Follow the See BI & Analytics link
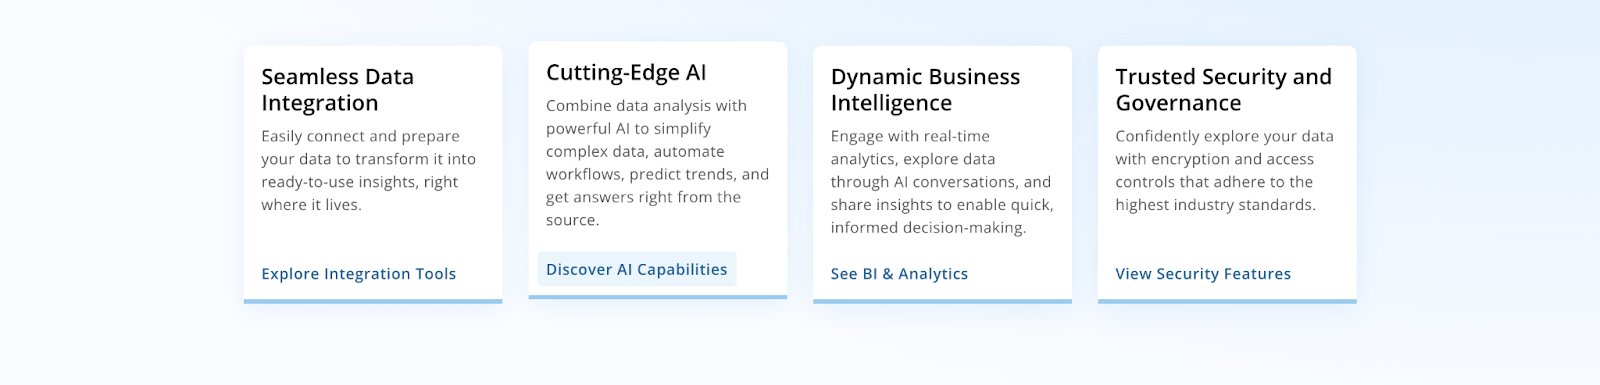 pos(899,274)
